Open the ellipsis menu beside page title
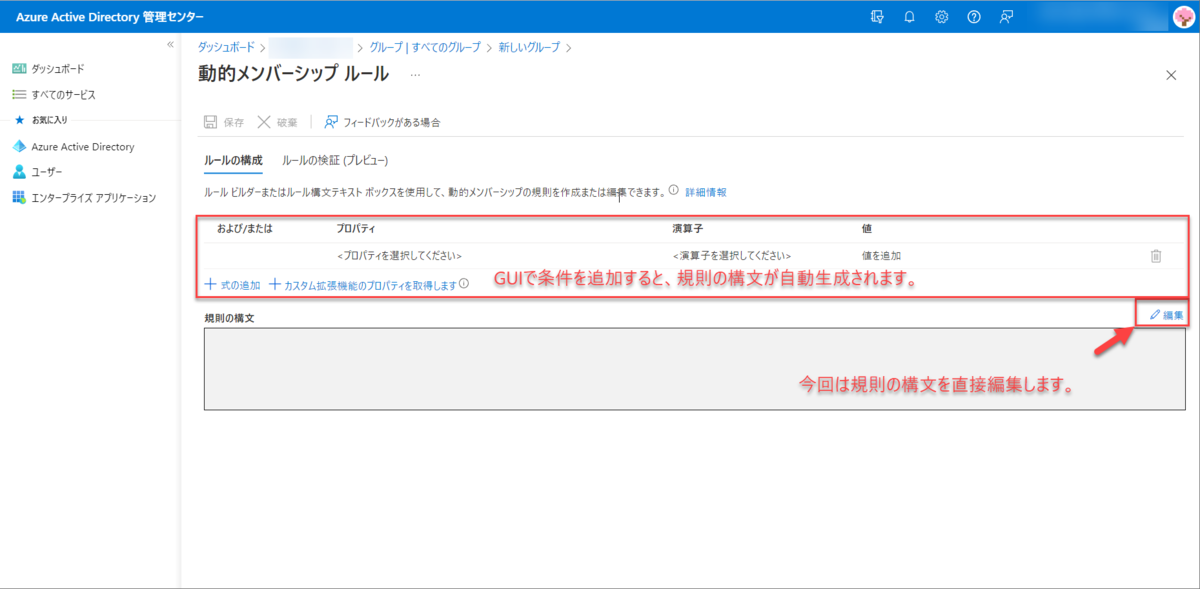This screenshot has height=589, width=1200. [x=416, y=75]
